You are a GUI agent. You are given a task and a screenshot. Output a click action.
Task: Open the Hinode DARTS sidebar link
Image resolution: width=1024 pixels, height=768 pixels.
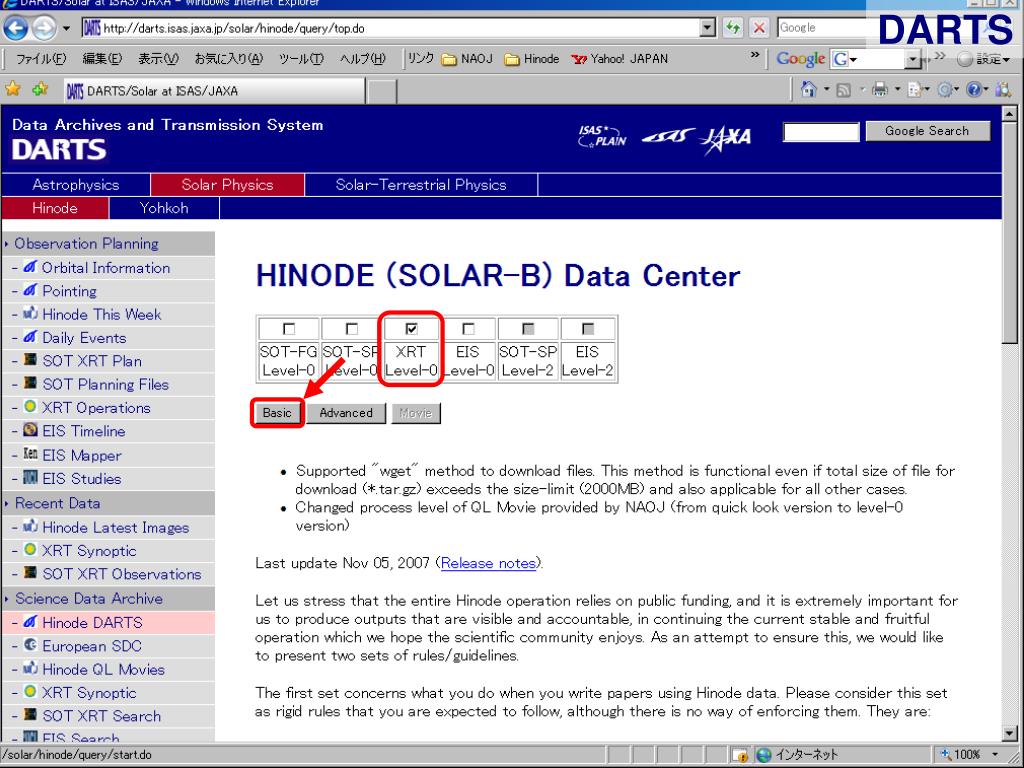click(92, 622)
